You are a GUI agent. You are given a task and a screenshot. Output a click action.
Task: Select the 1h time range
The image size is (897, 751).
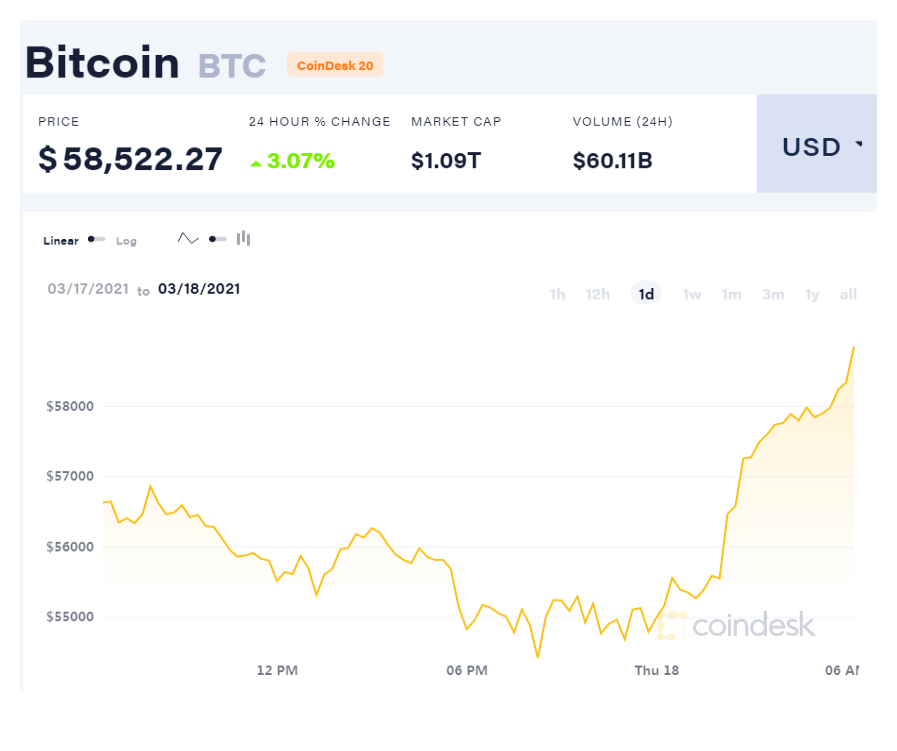[x=557, y=294]
